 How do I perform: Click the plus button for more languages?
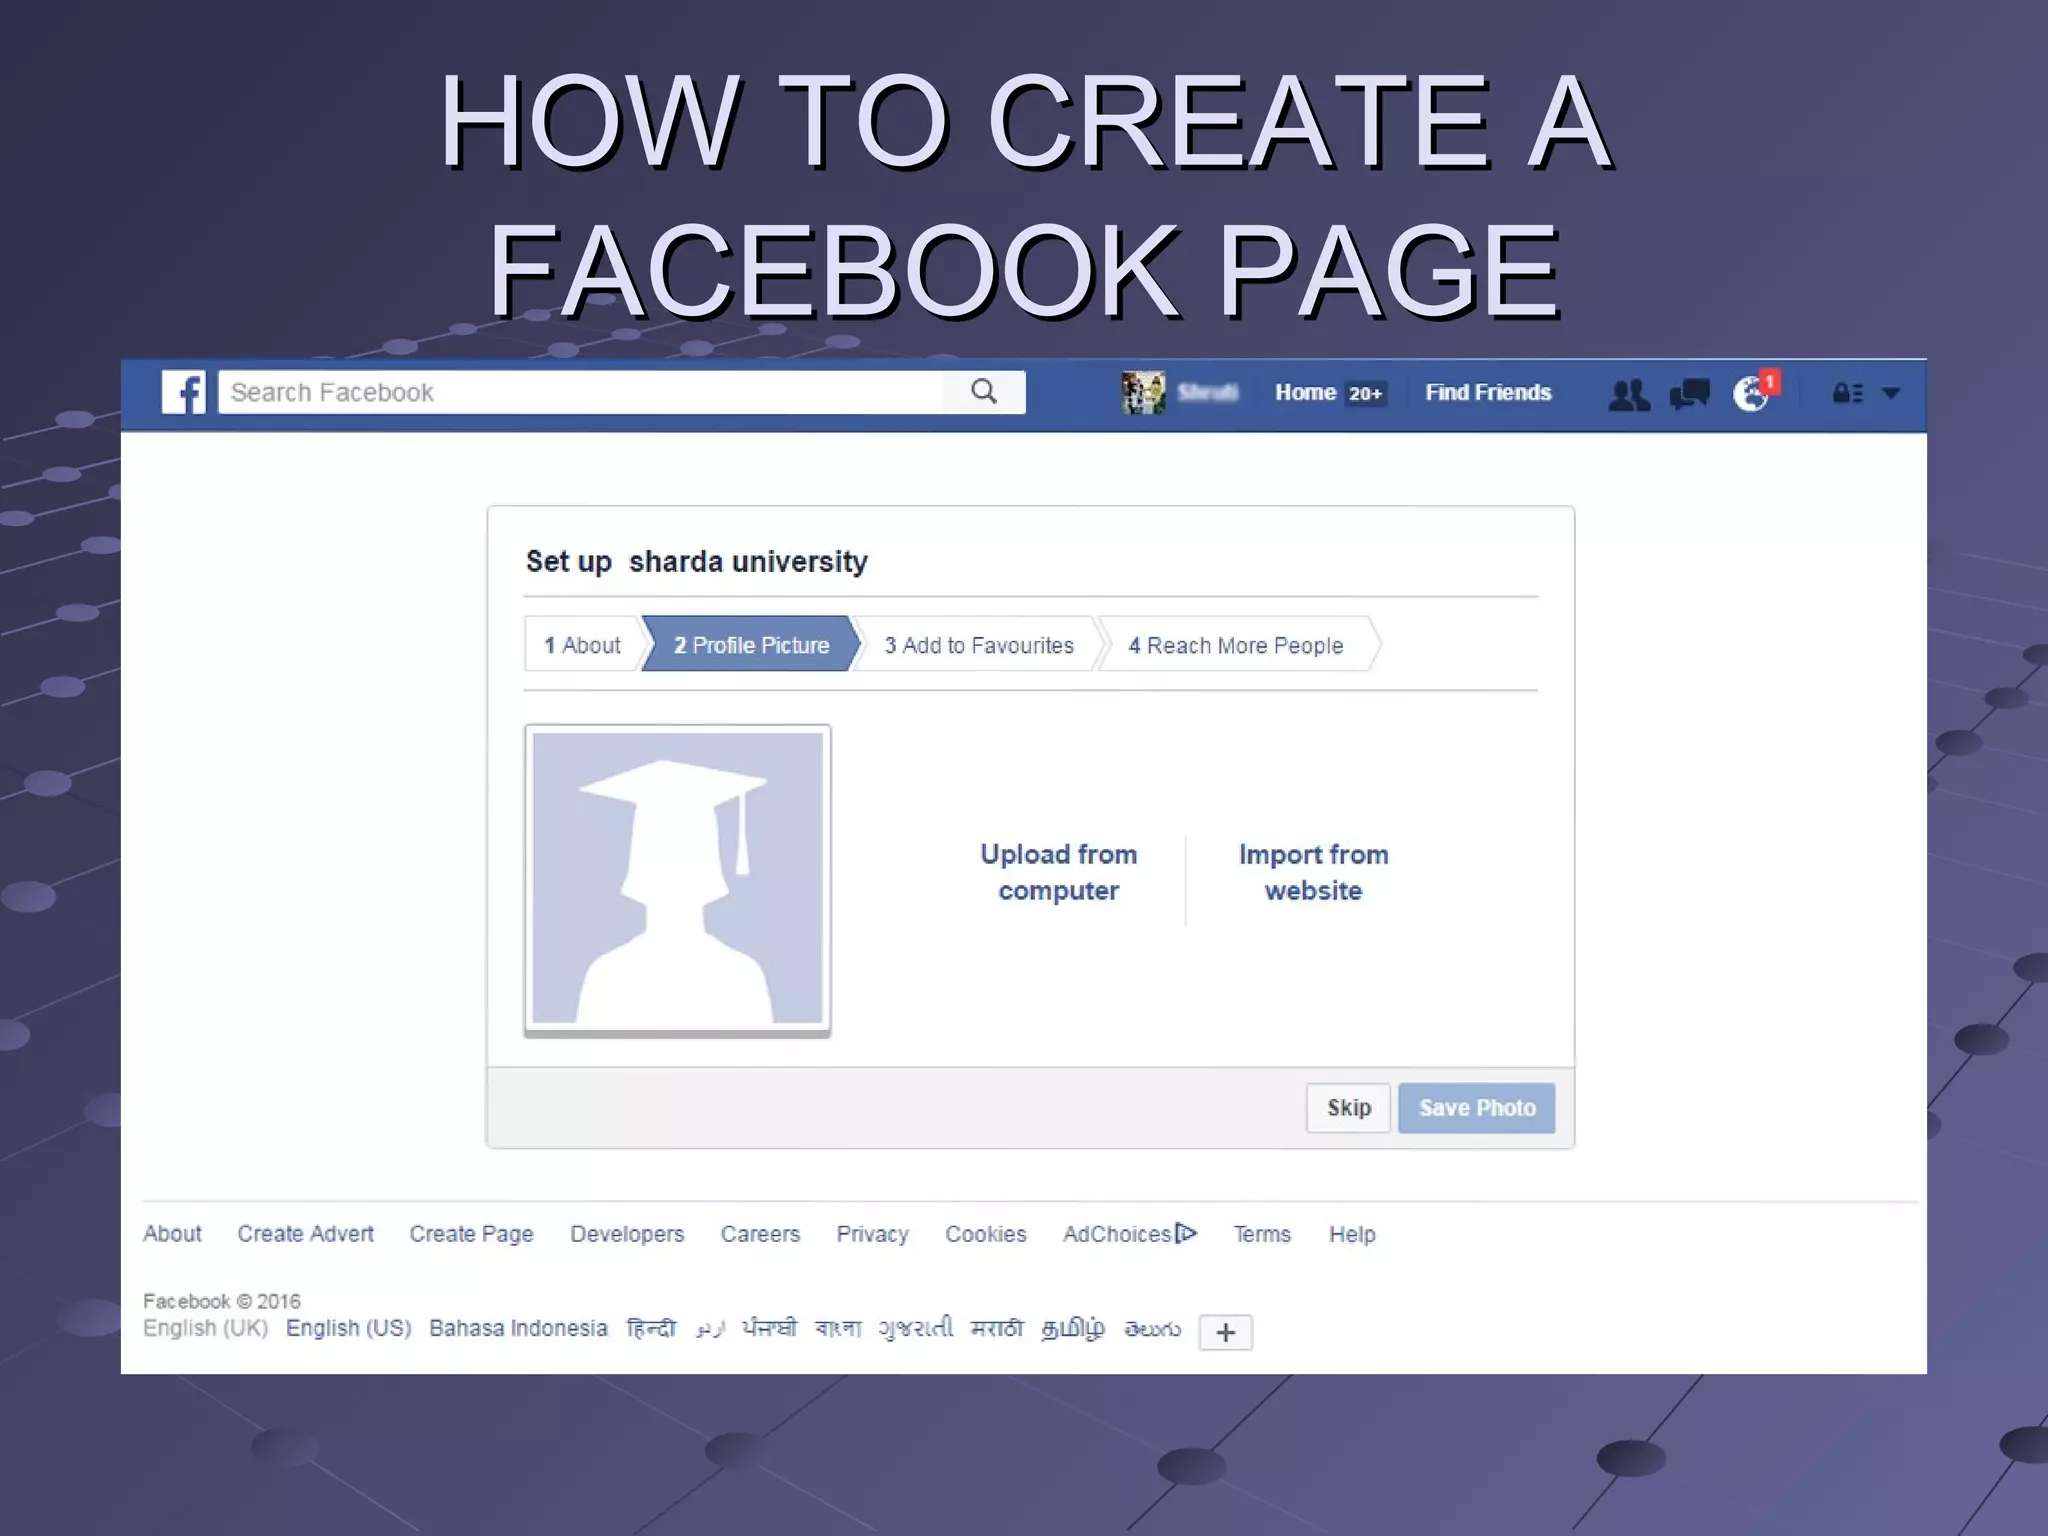coord(1226,1332)
